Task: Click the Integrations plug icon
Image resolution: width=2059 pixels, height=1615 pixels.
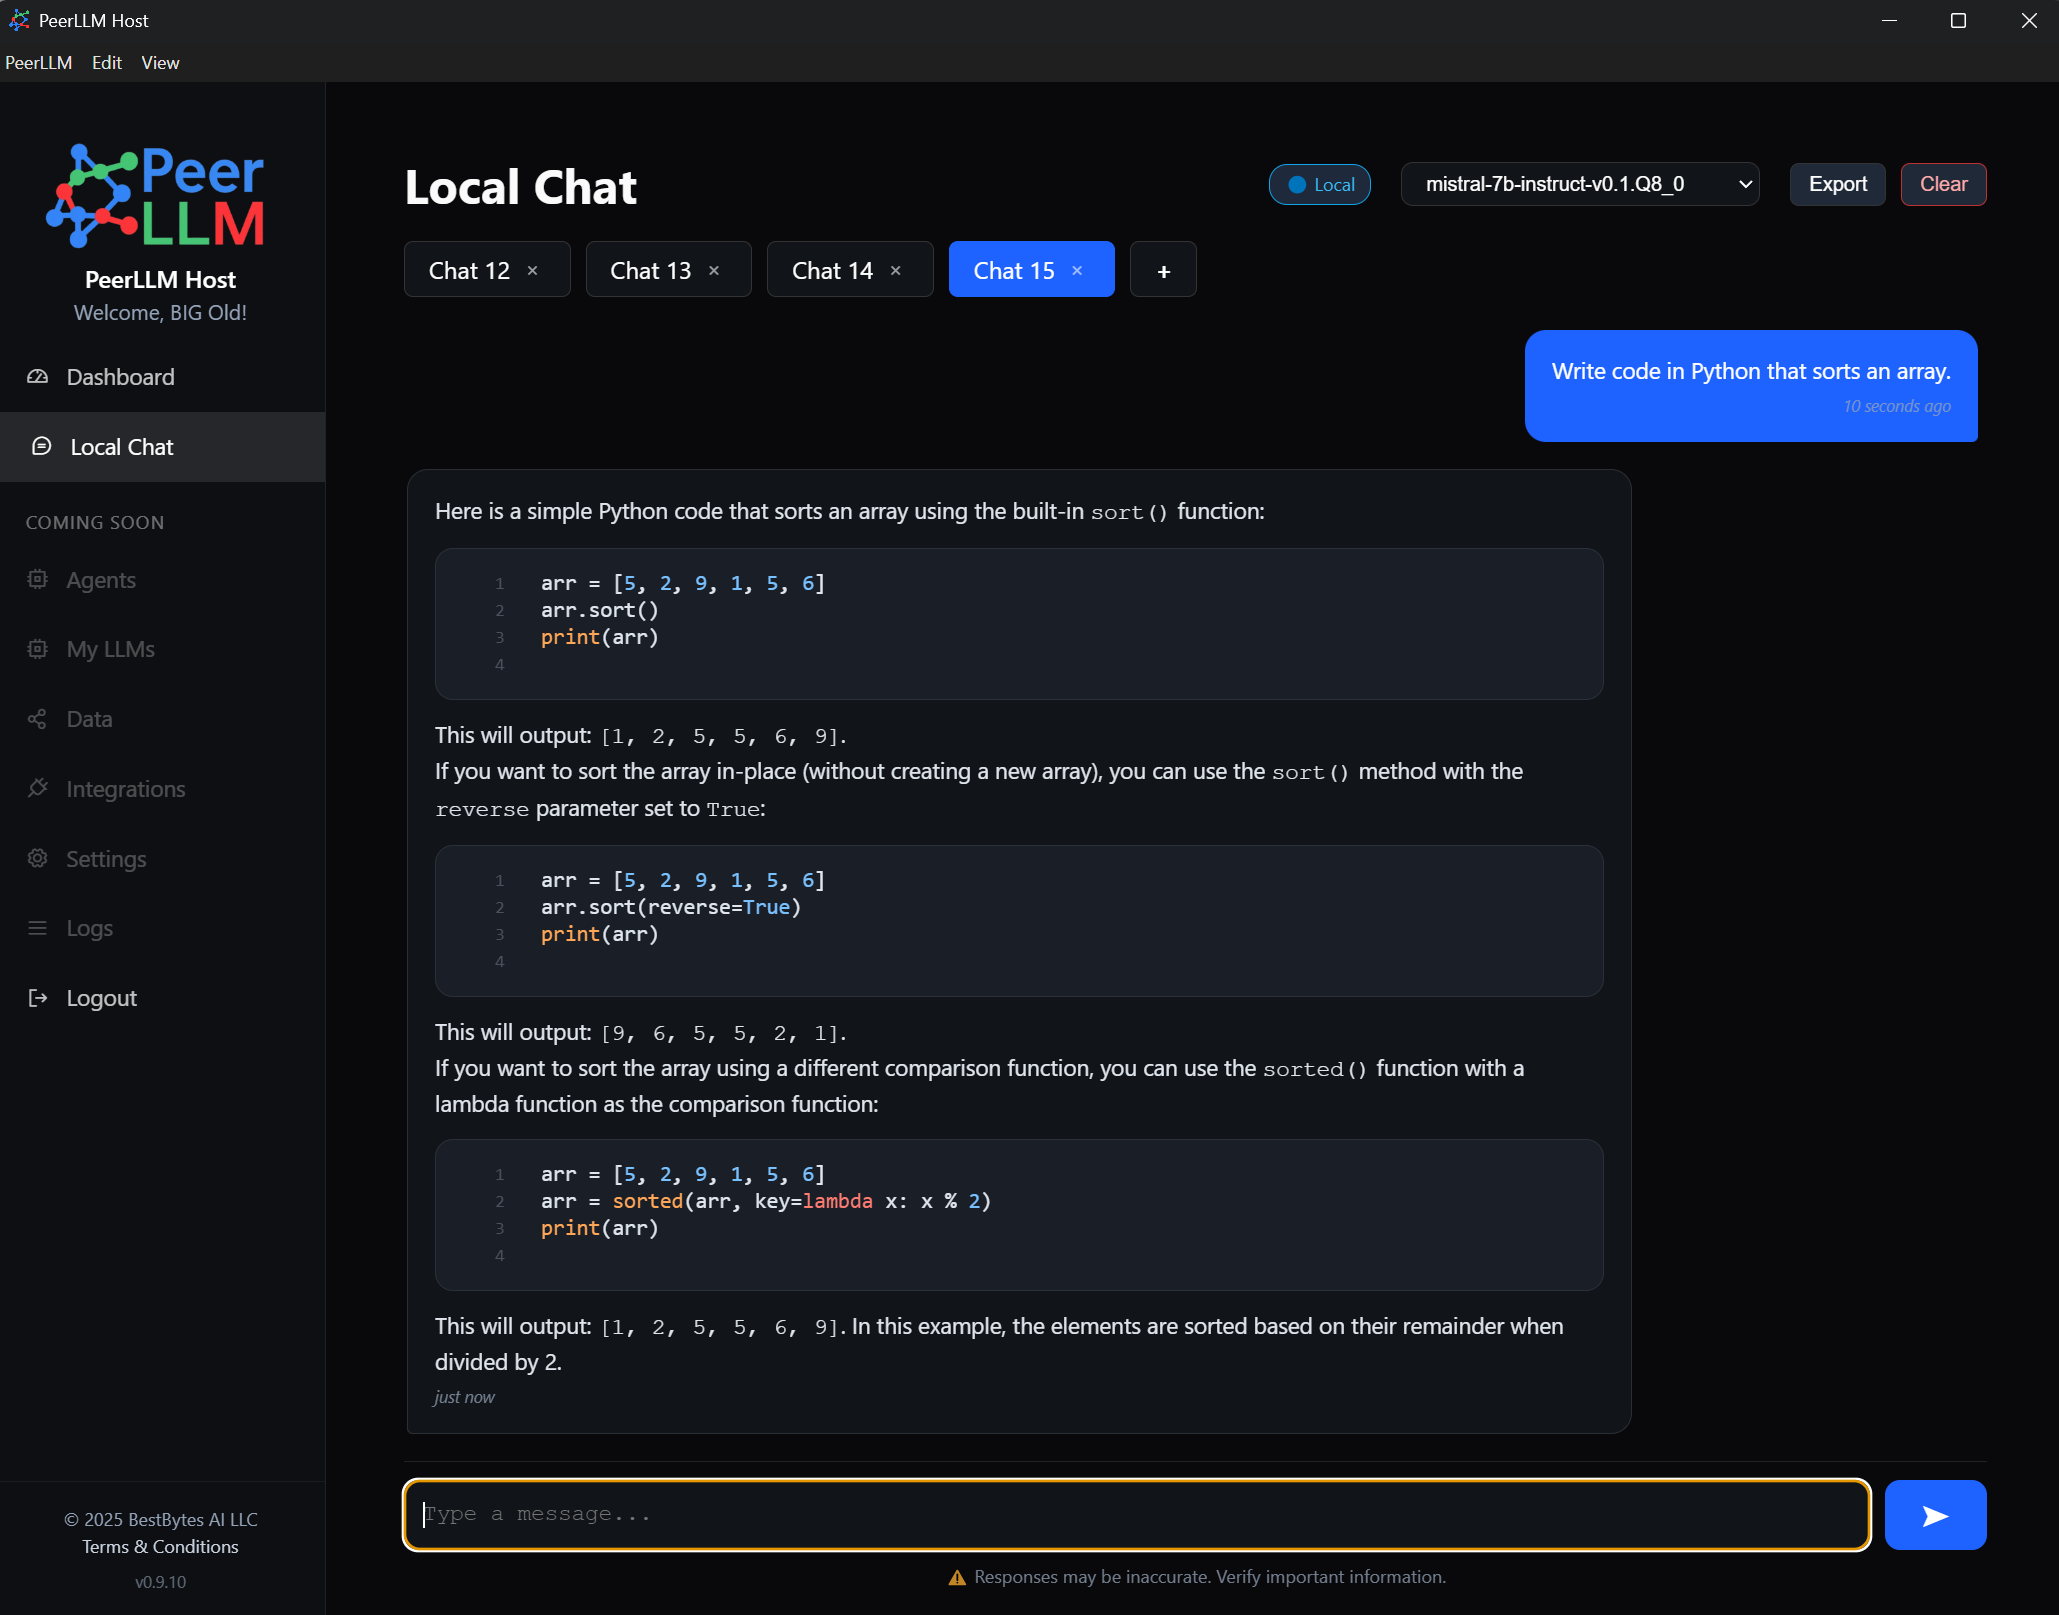Action: 38,789
